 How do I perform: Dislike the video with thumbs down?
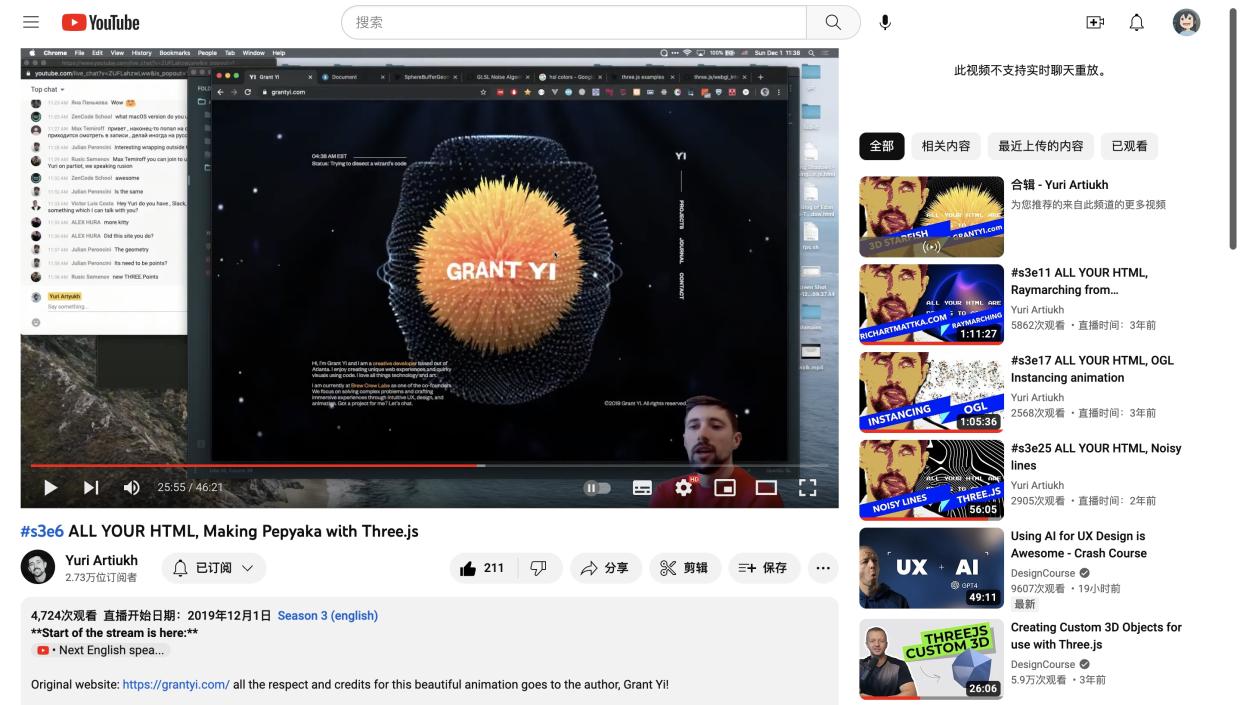click(538, 568)
